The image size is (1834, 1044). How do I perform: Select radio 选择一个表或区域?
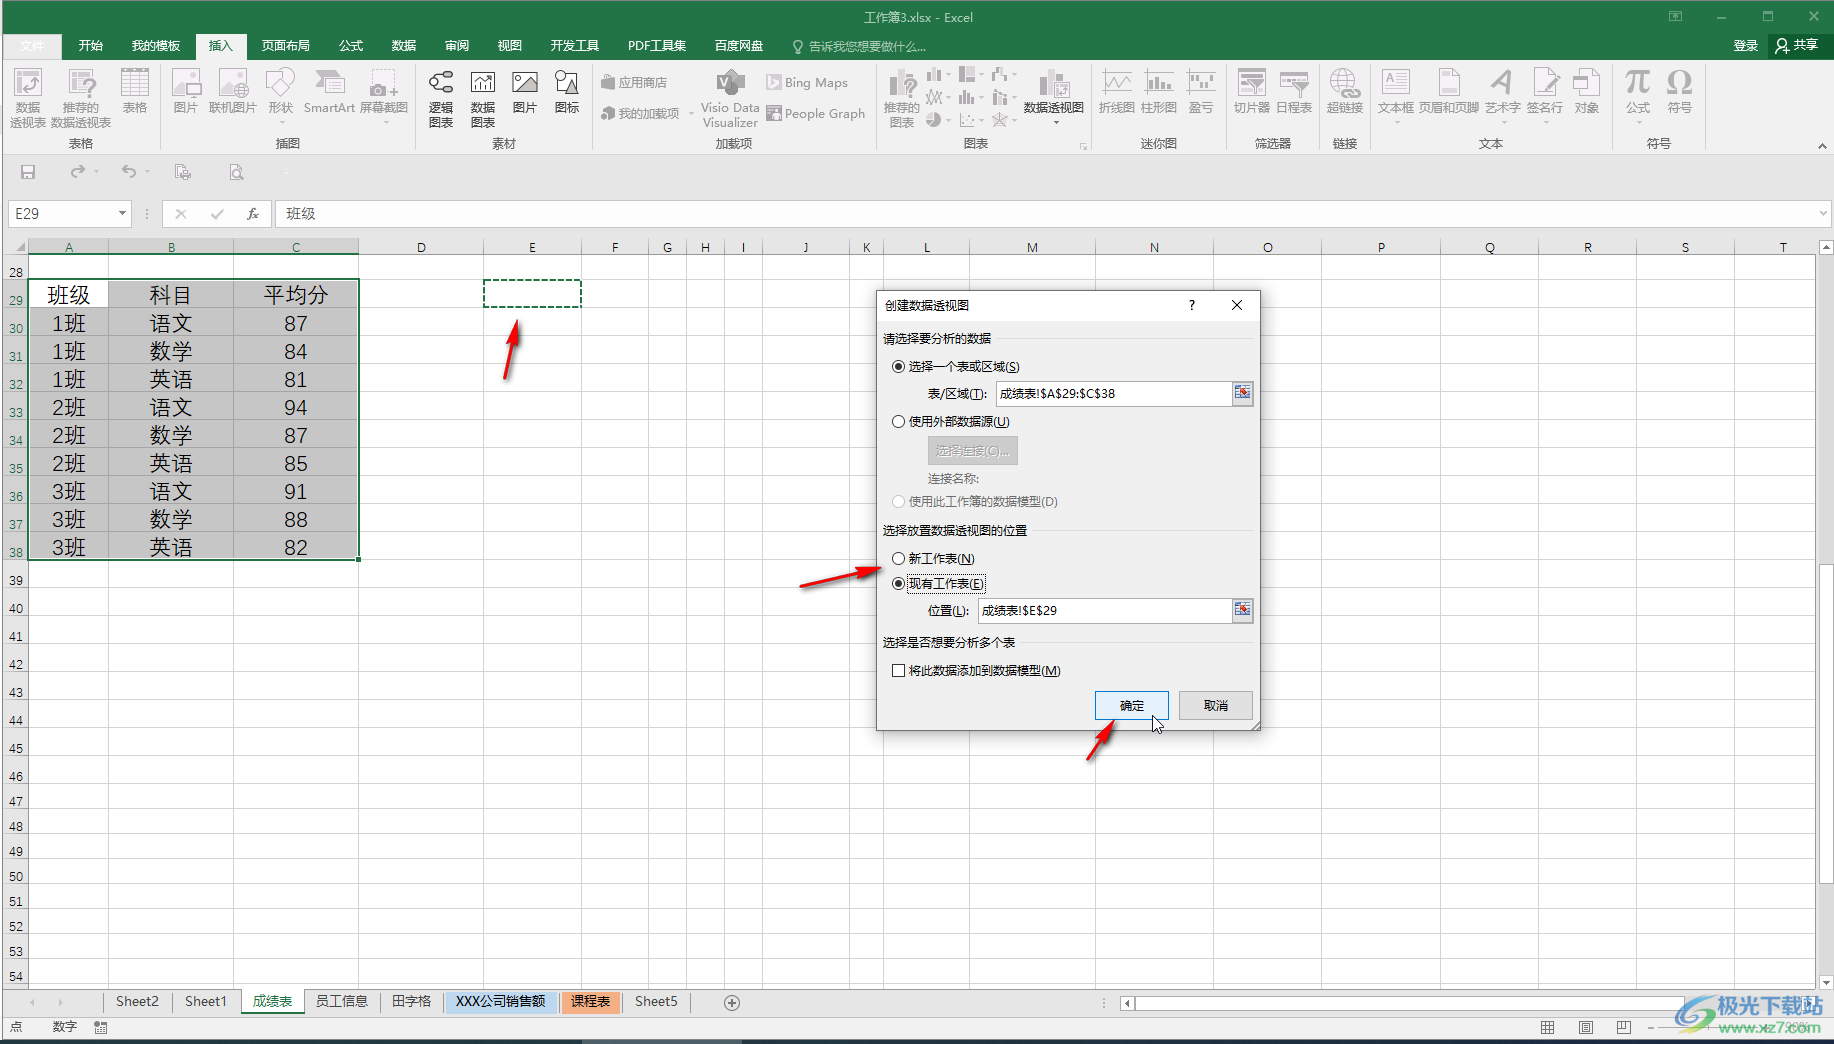click(x=898, y=366)
